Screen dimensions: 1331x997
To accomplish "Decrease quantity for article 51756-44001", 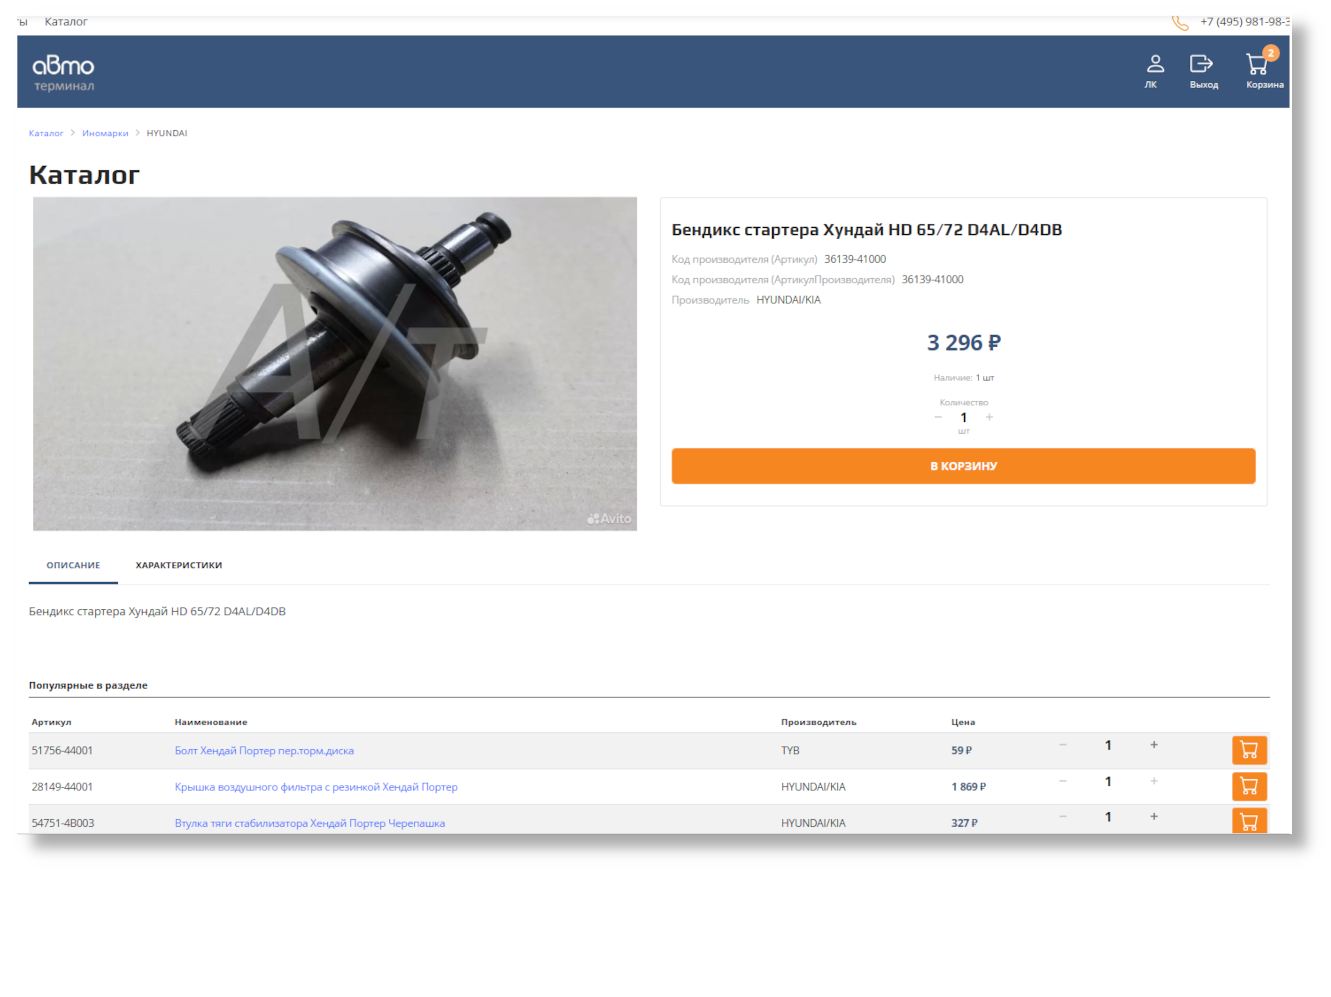I will pos(1063,745).
